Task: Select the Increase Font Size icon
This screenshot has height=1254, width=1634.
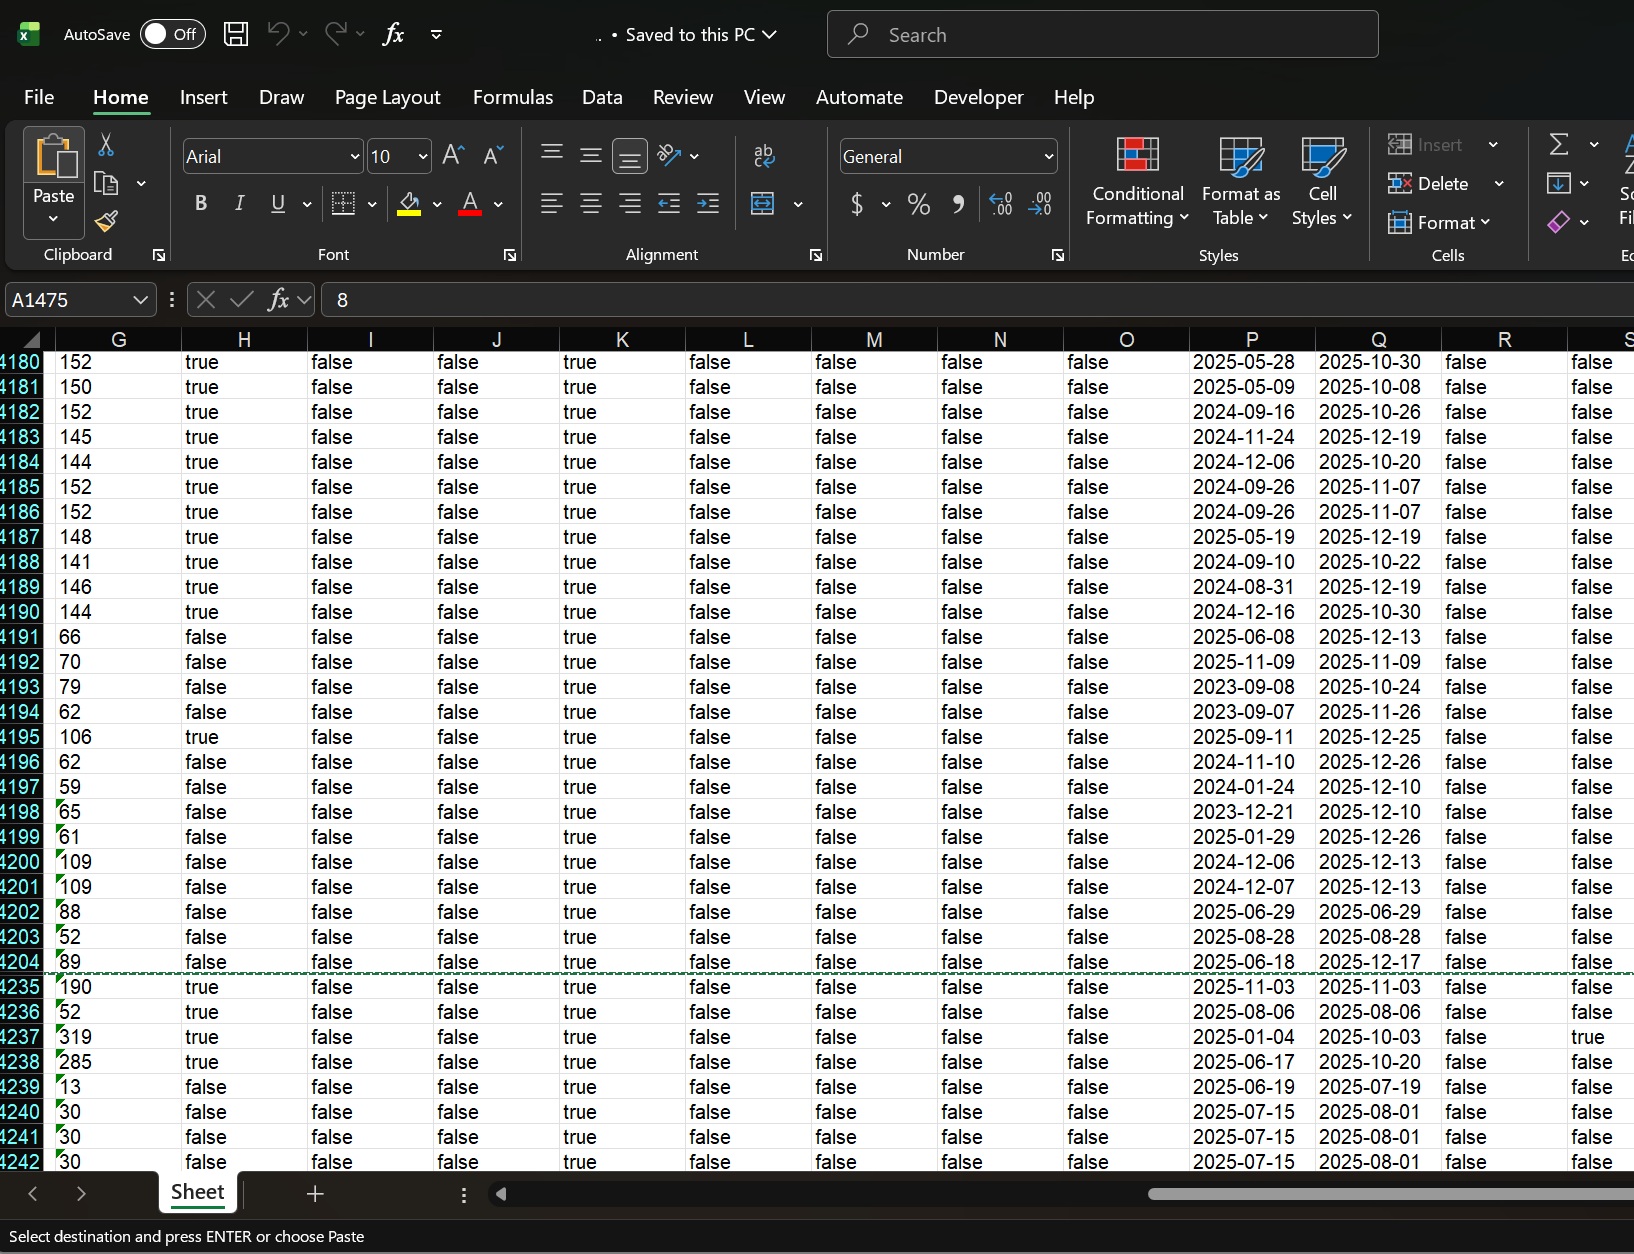Action: click(x=453, y=155)
